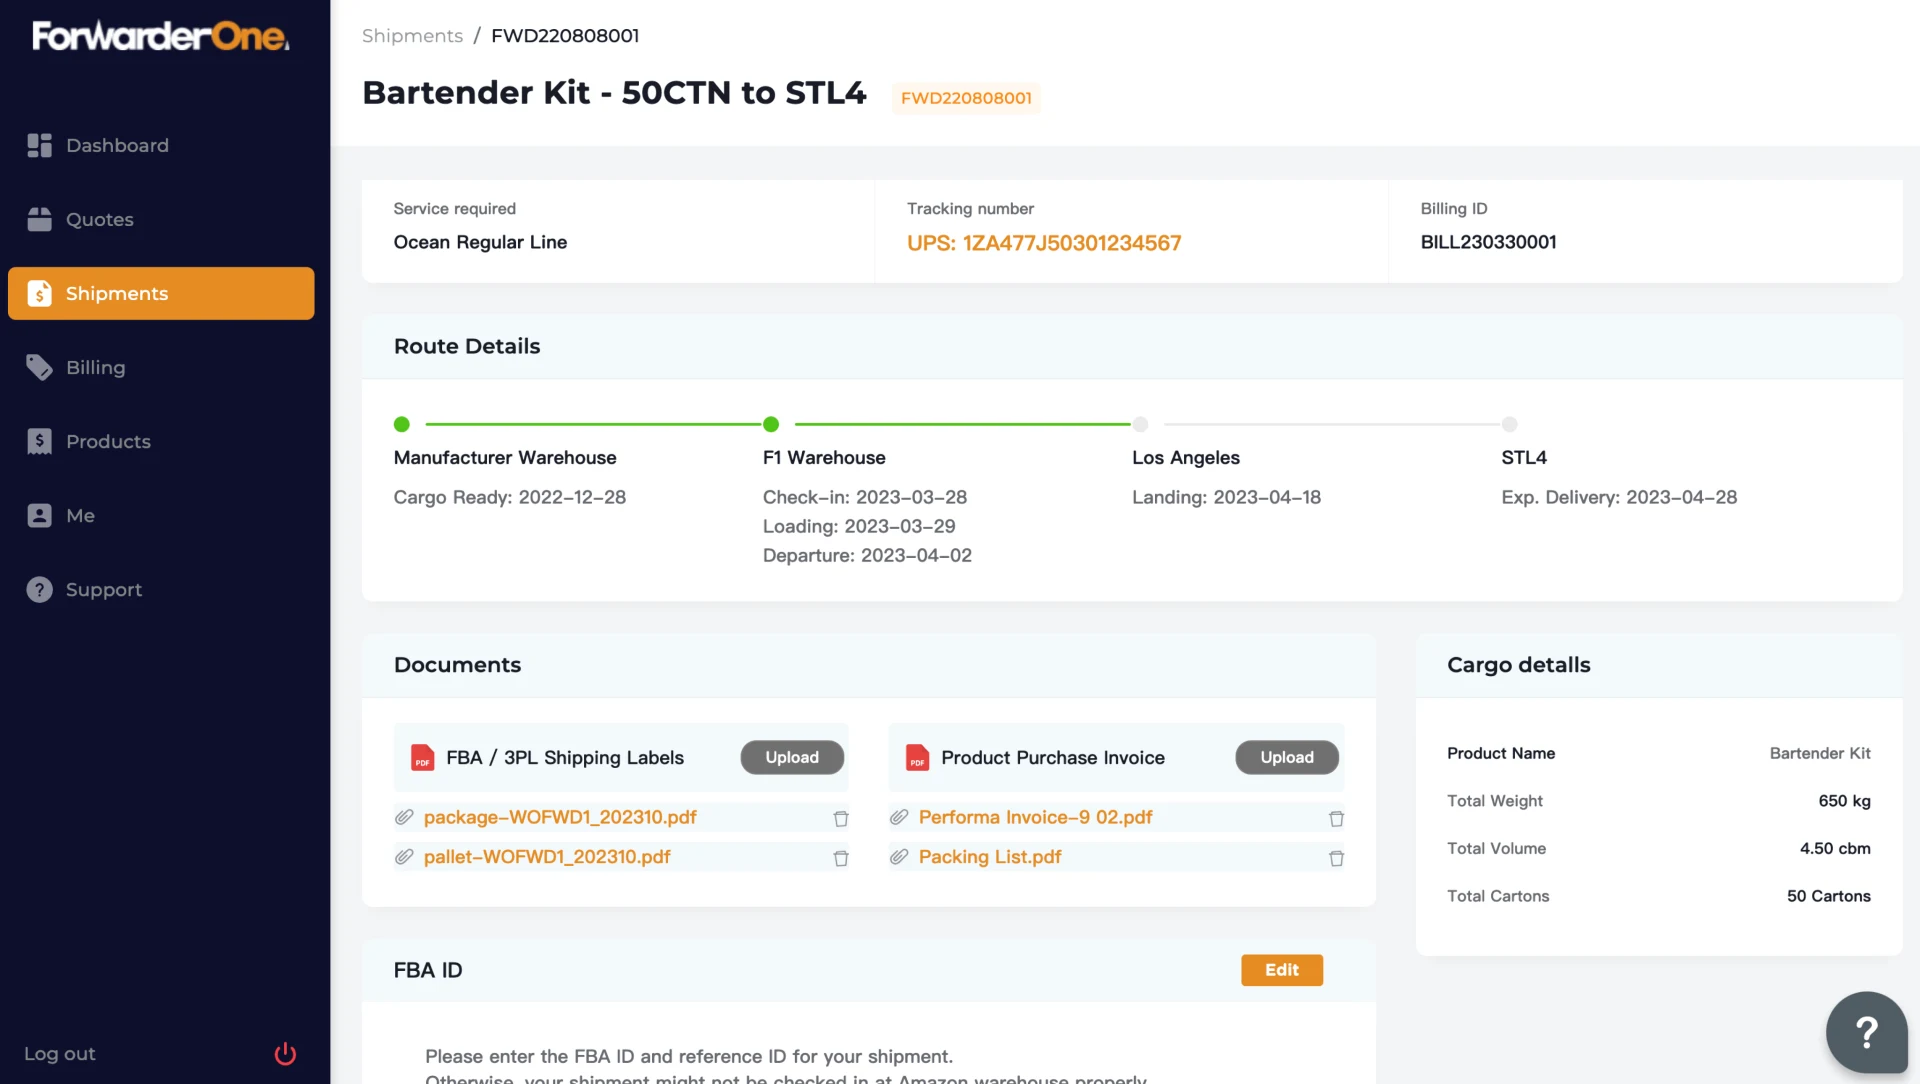
Task: Go to the Quotes section
Action: 161,220
